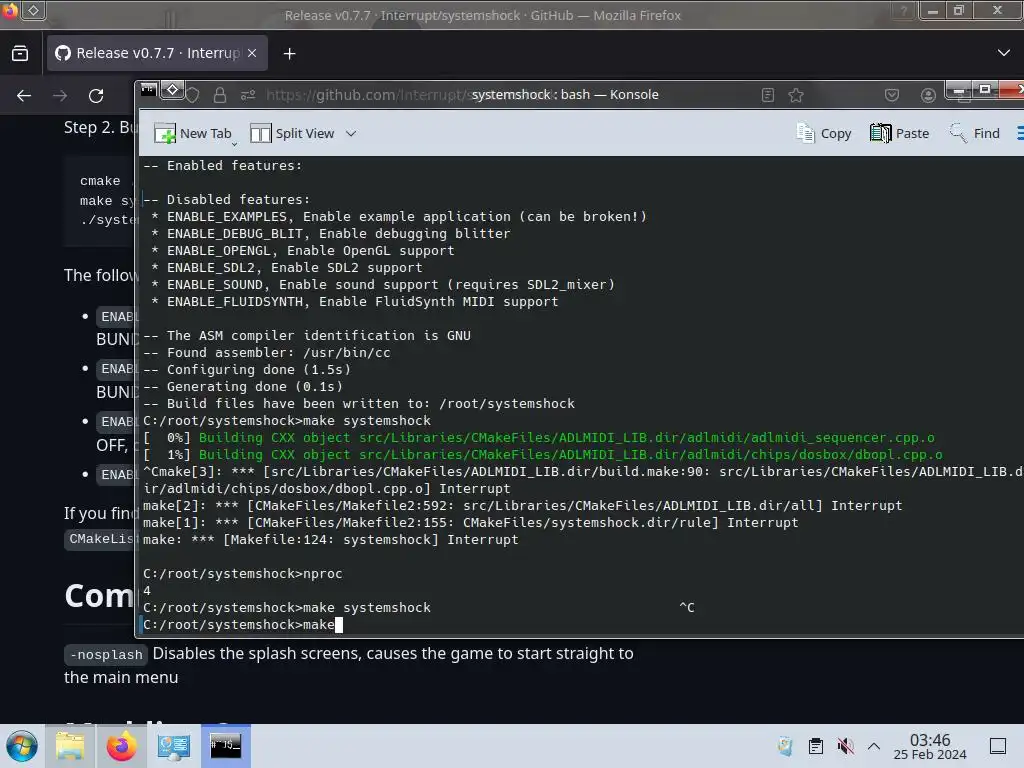Image resolution: width=1024 pixels, height=768 pixels.
Task: Expand the Split View dropdown chevron
Action: click(351, 133)
